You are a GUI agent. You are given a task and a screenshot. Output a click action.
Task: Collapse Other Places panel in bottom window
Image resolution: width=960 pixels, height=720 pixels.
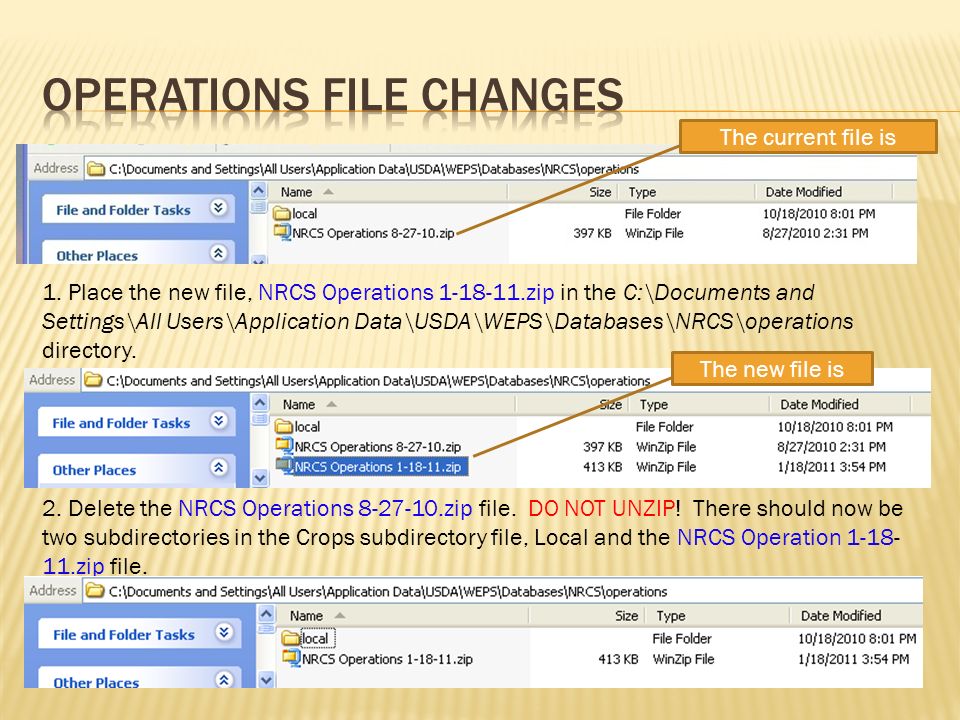point(223,679)
